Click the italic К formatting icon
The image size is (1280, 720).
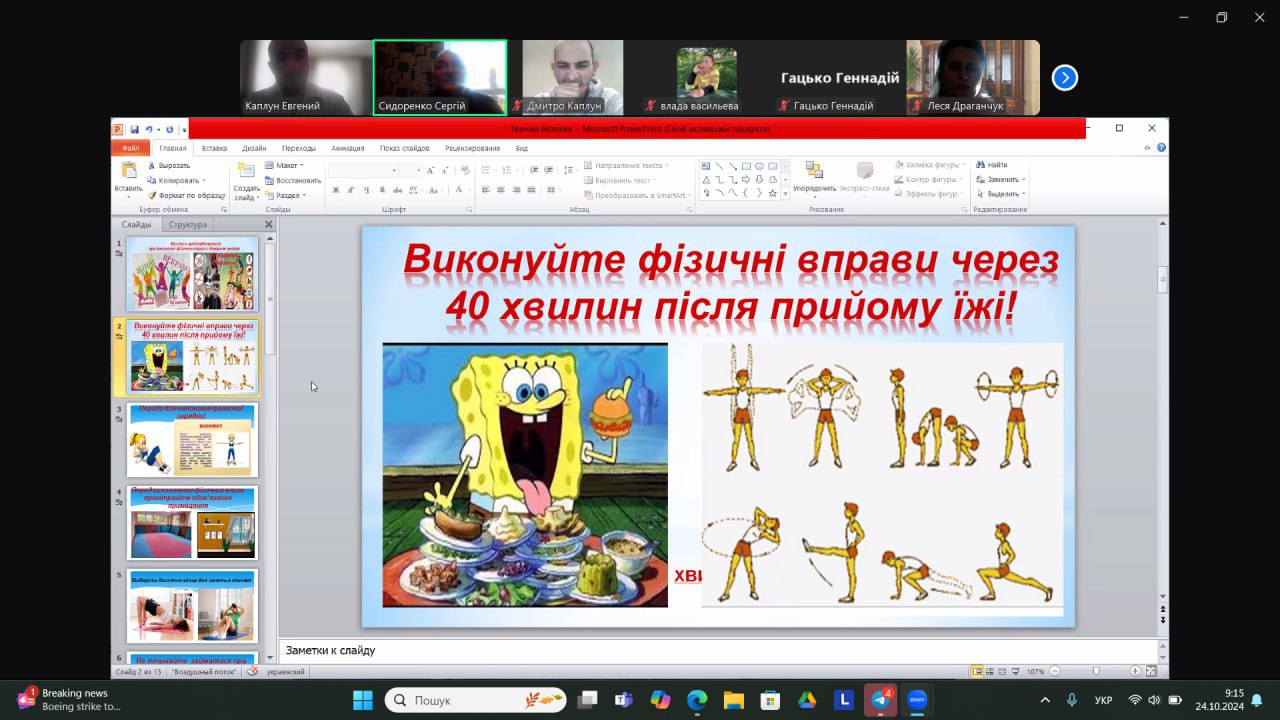(351, 189)
